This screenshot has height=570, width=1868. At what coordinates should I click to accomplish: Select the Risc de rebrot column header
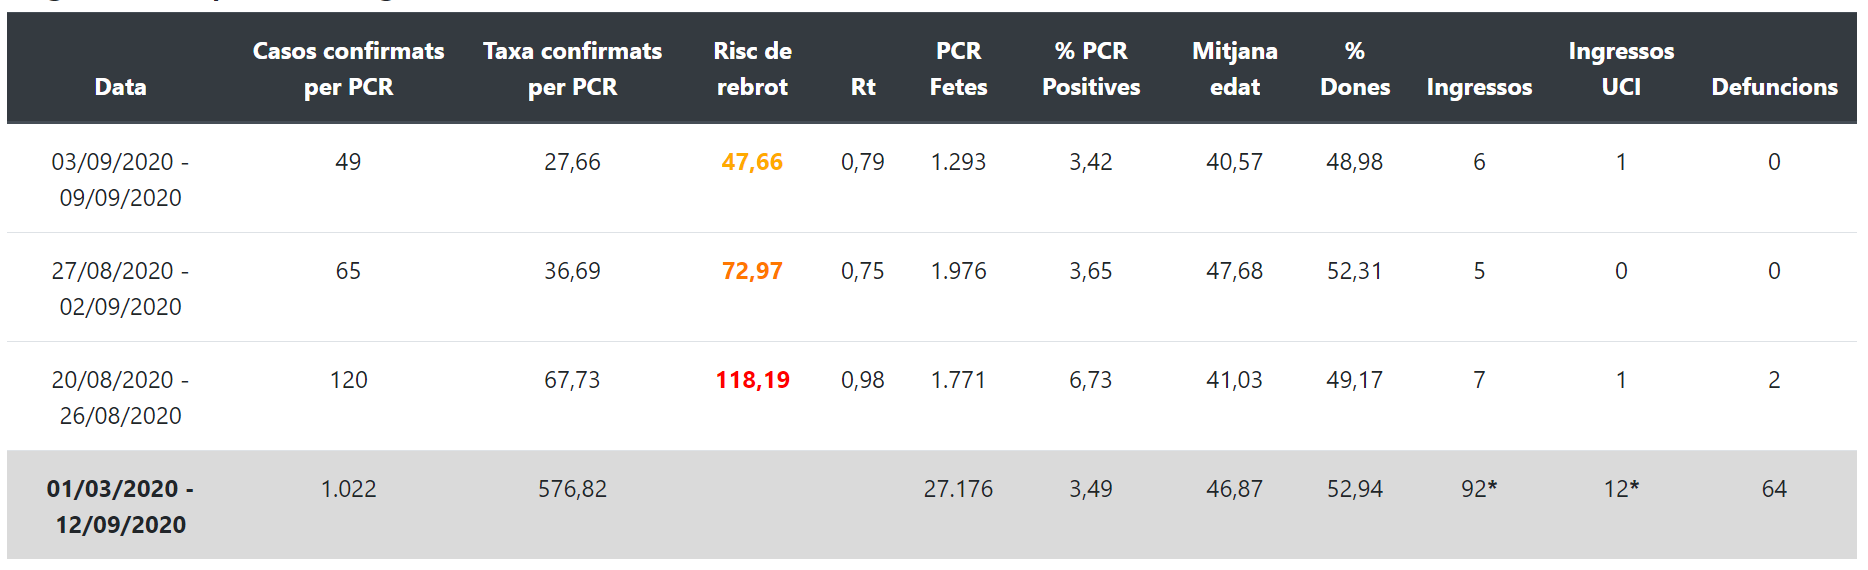click(752, 69)
